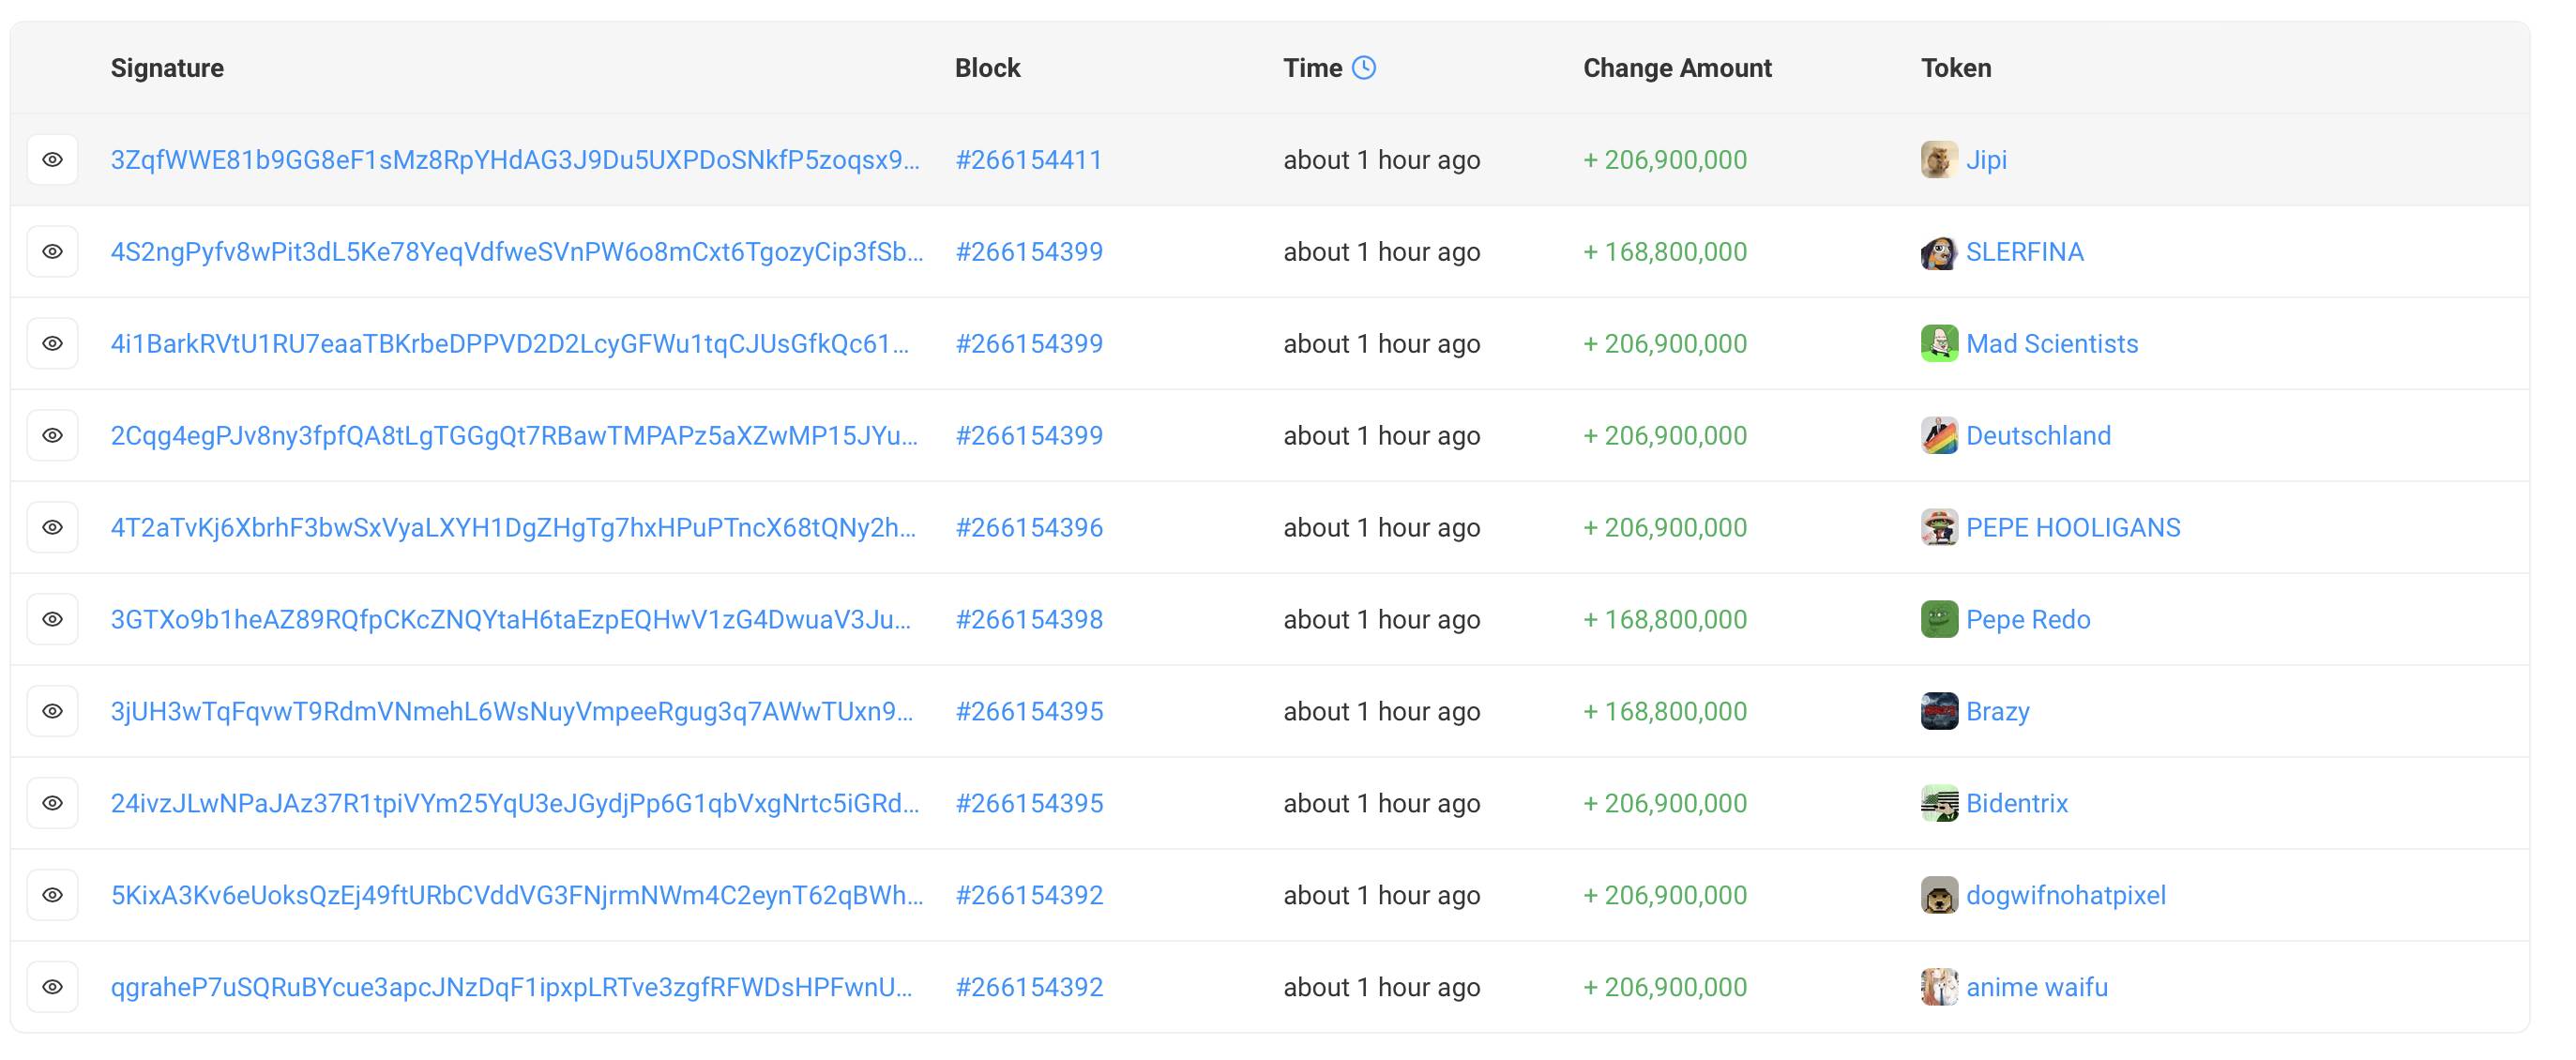The width and height of the screenshot is (2576, 1060).
Task: Open block #266154399 in Deutschland row
Action: coord(1029,436)
